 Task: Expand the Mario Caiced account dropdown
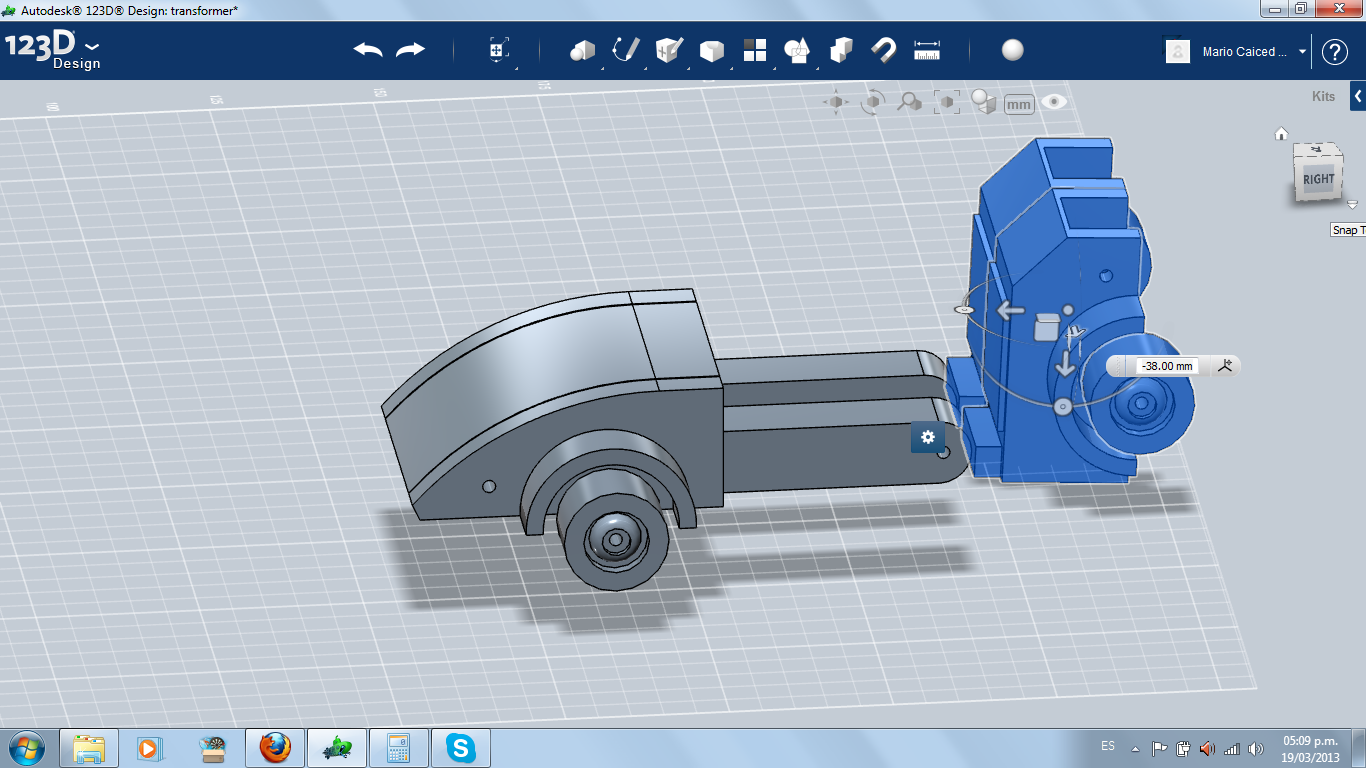(x=1302, y=52)
